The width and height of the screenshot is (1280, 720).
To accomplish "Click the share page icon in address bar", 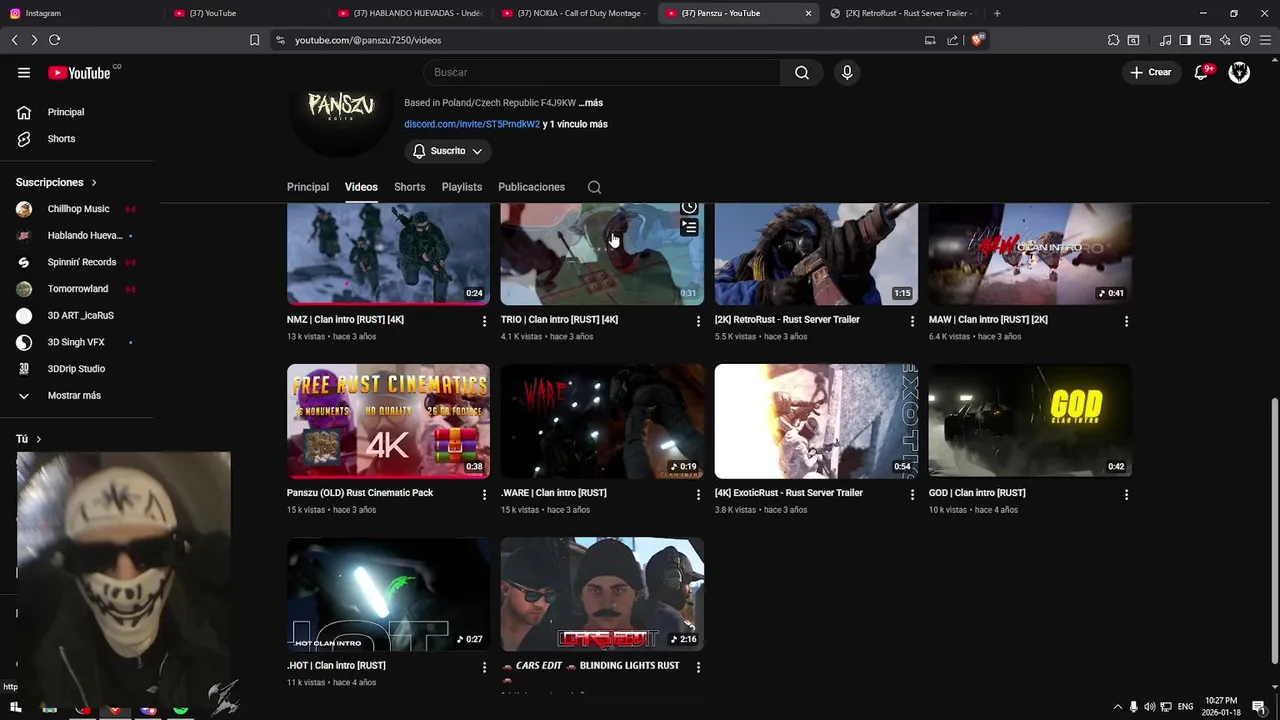I will coord(952,40).
